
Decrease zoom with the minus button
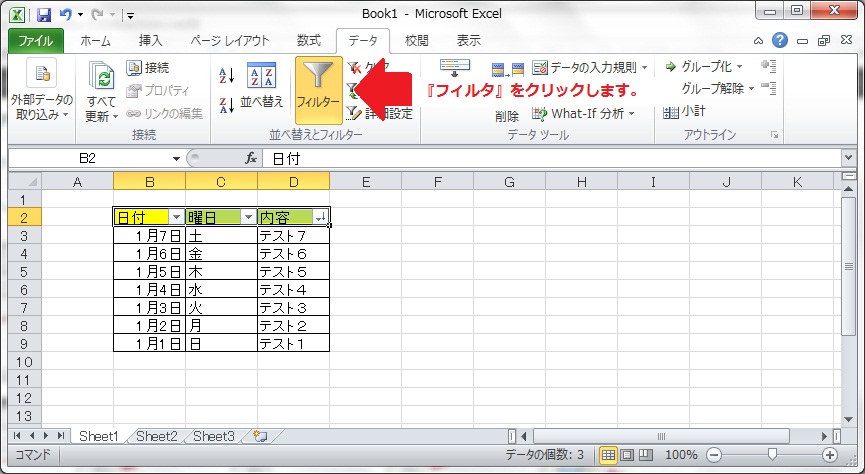click(x=714, y=455)
